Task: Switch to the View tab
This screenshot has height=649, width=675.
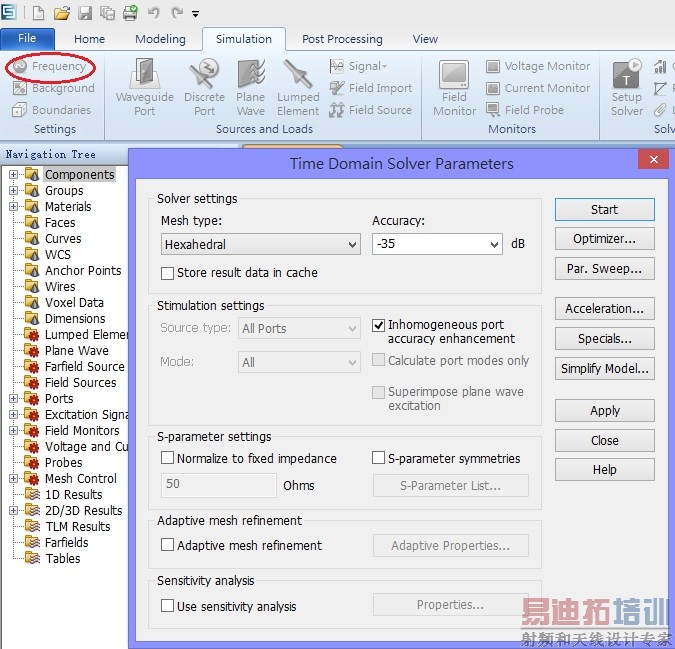Action: point(425,39)
